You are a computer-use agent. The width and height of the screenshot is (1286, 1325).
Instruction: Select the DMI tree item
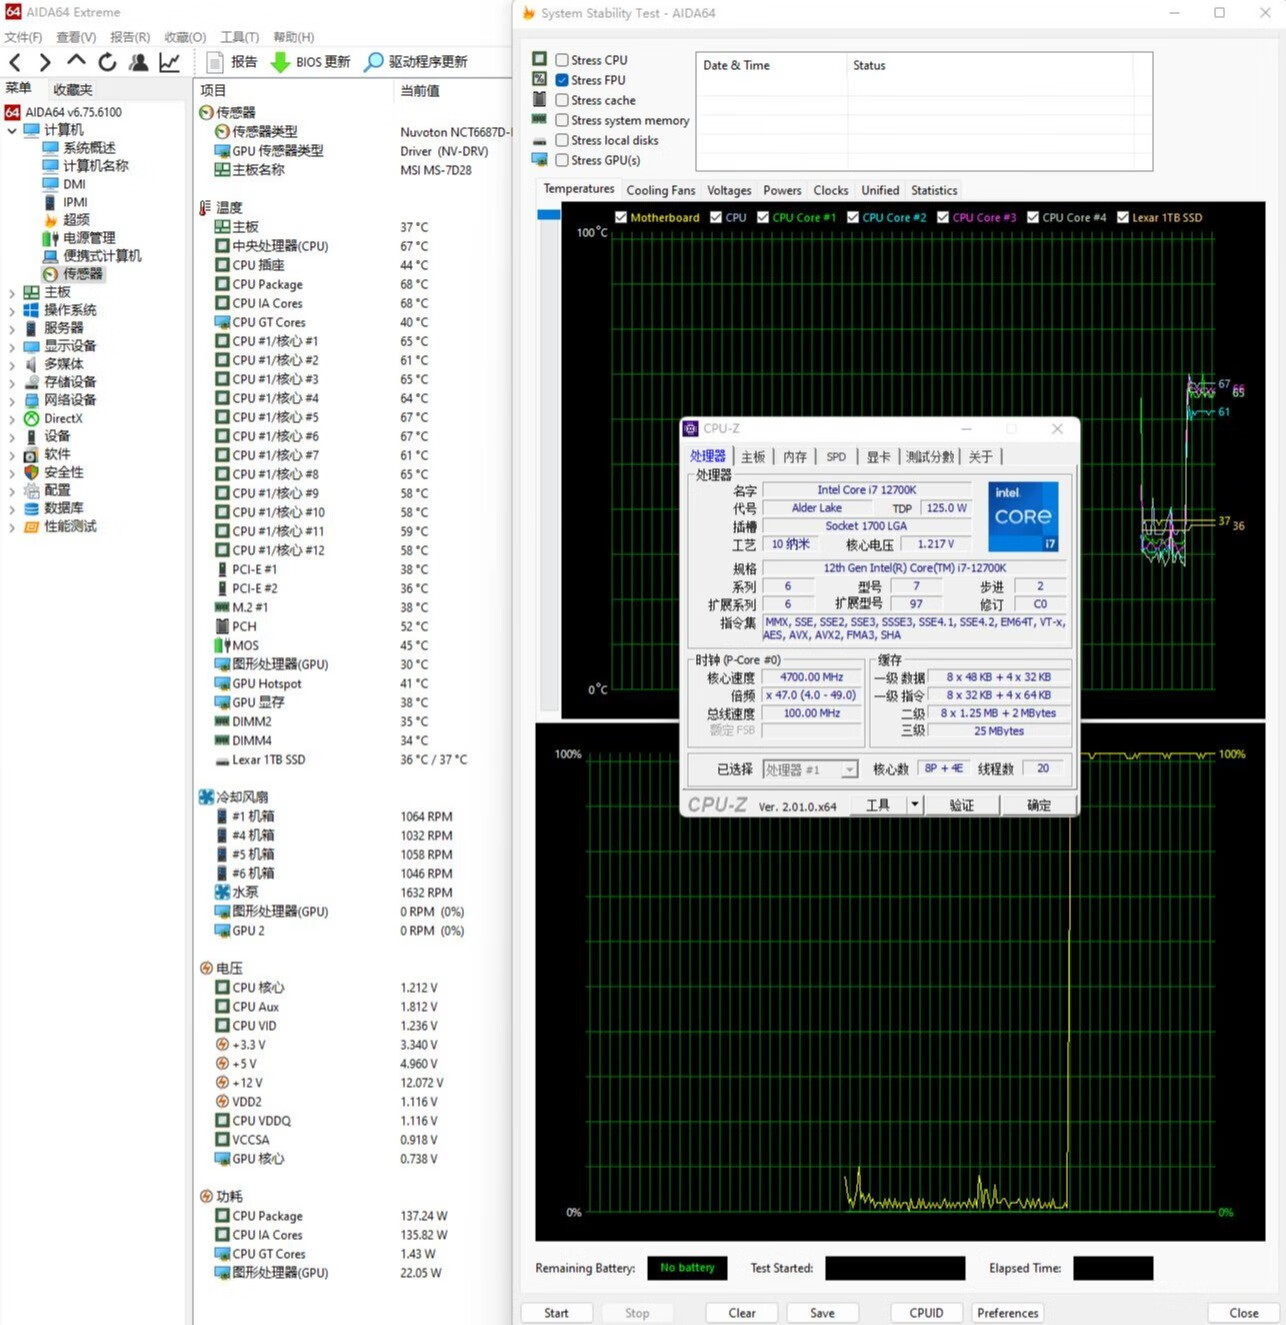pos(64,184)
